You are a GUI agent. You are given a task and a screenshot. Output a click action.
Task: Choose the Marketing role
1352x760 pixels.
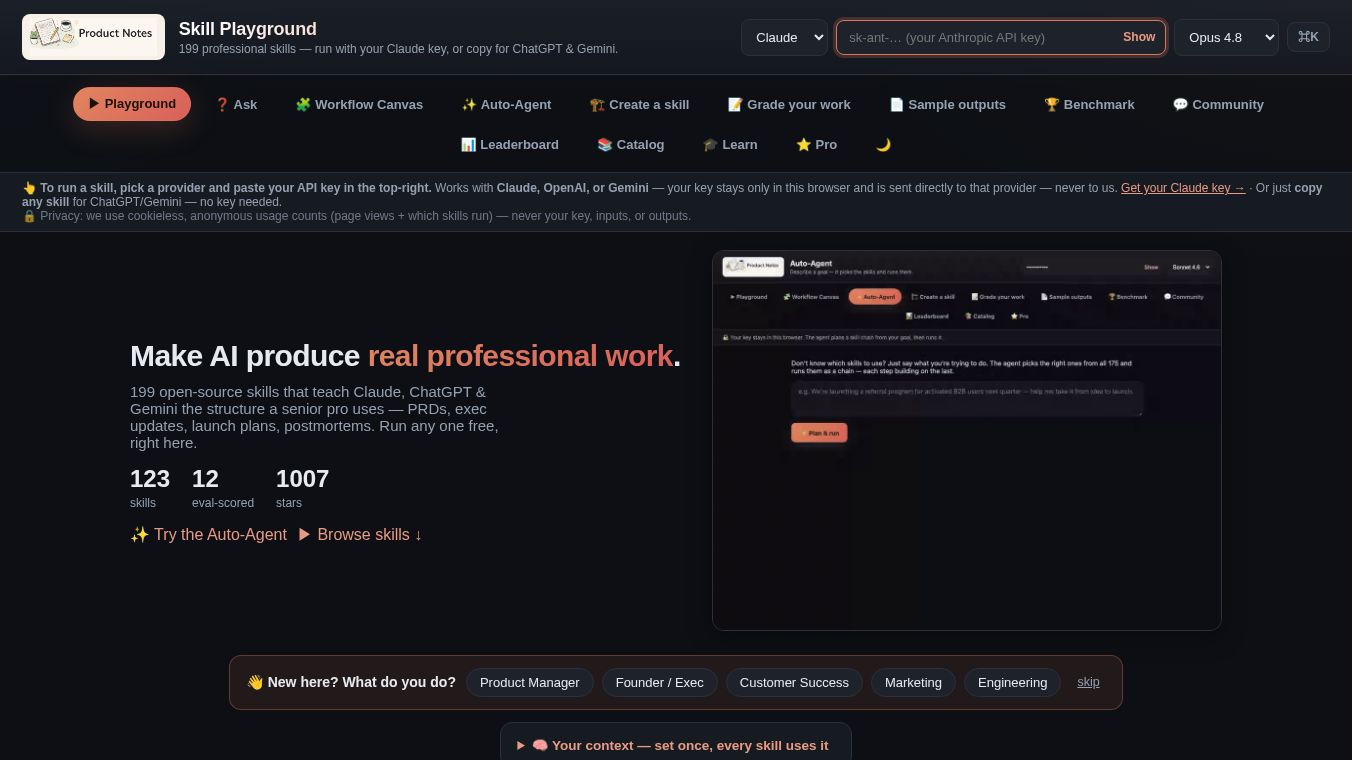coord(913,682)
